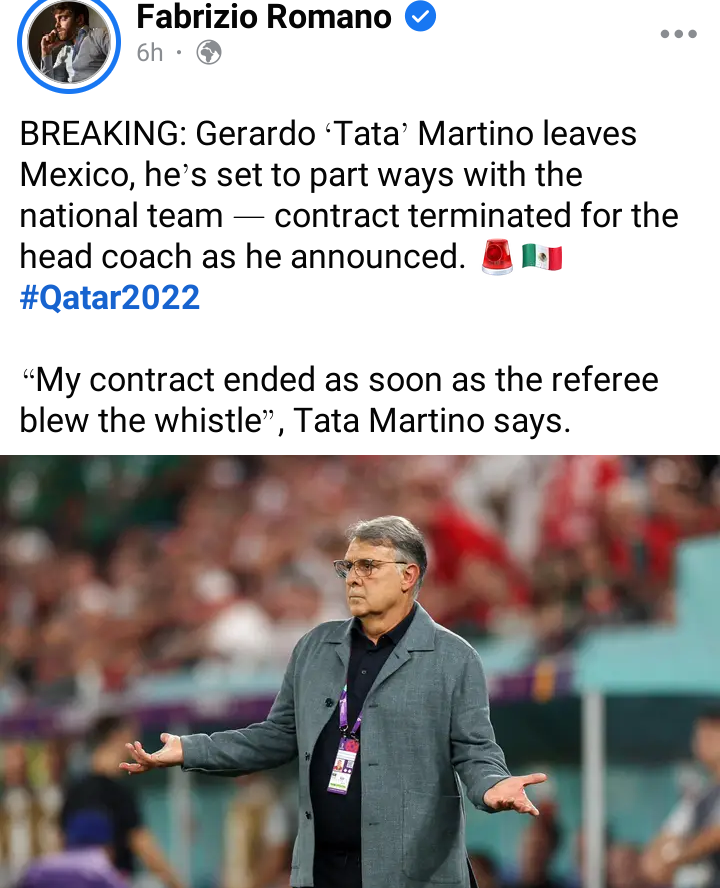
Task: Open the 6h post timestamp
Action: 150,53
